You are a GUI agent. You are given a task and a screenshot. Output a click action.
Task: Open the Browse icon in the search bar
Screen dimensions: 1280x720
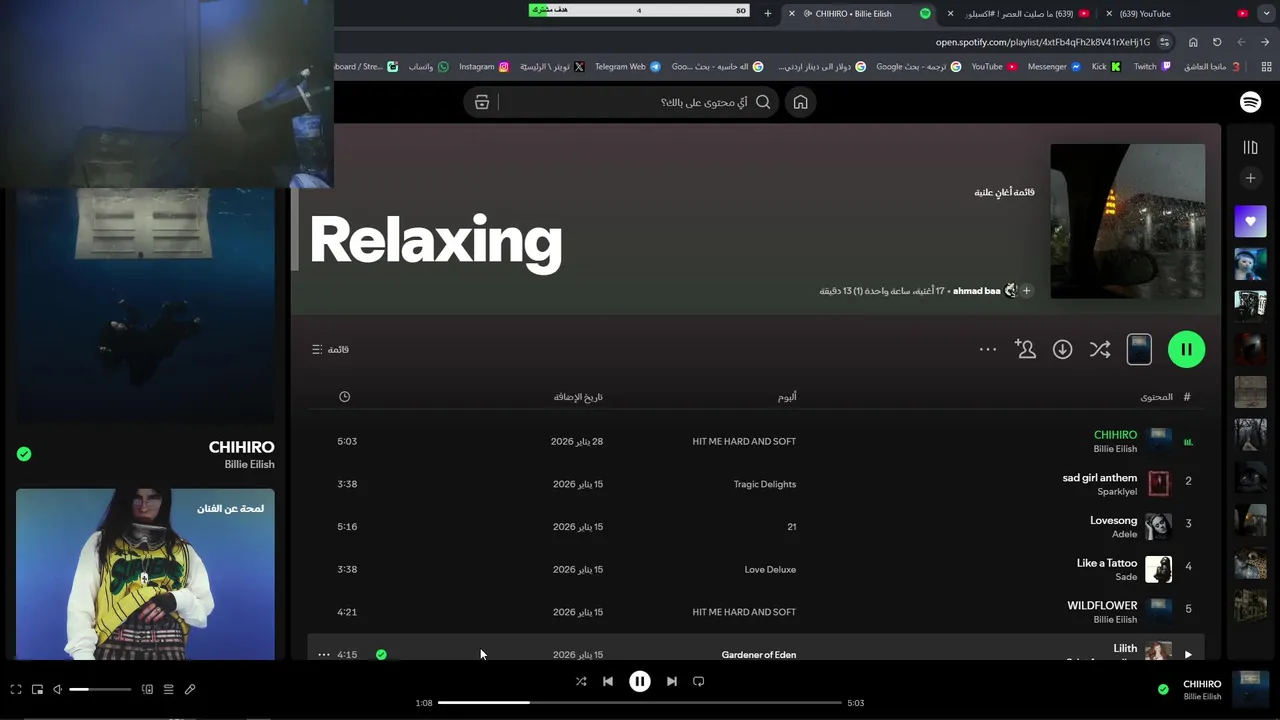point(482,102)
